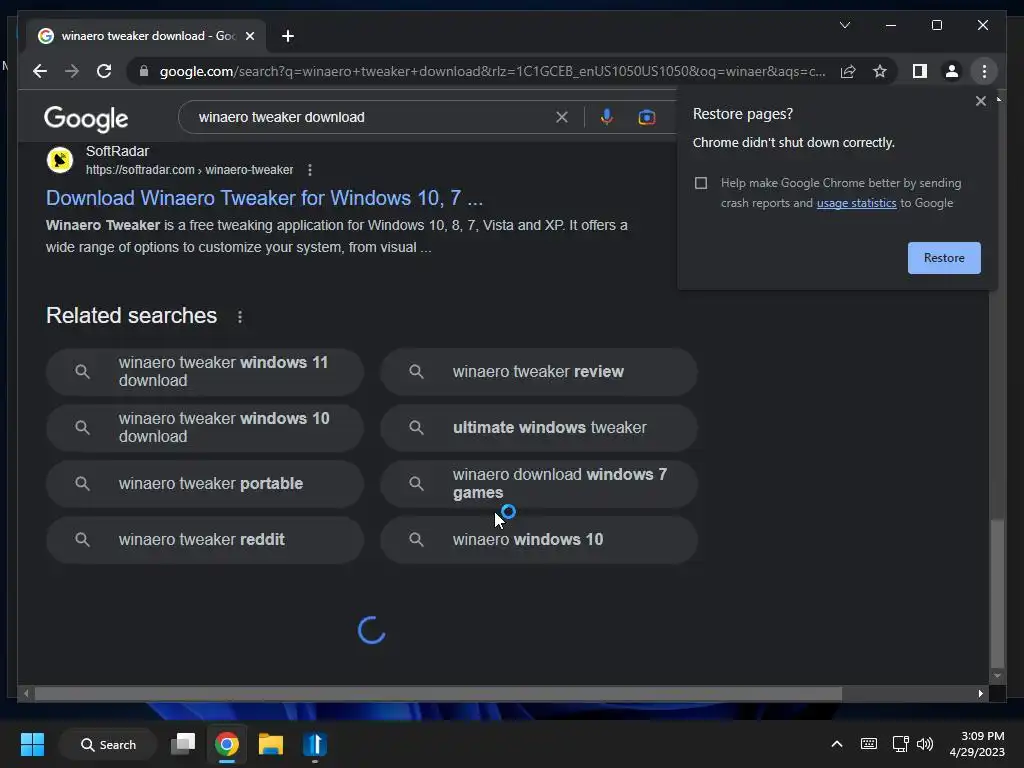Screen dimensions: 1024x768
Task: Click the browser forward arrow
Action: [x=72, y=71]
